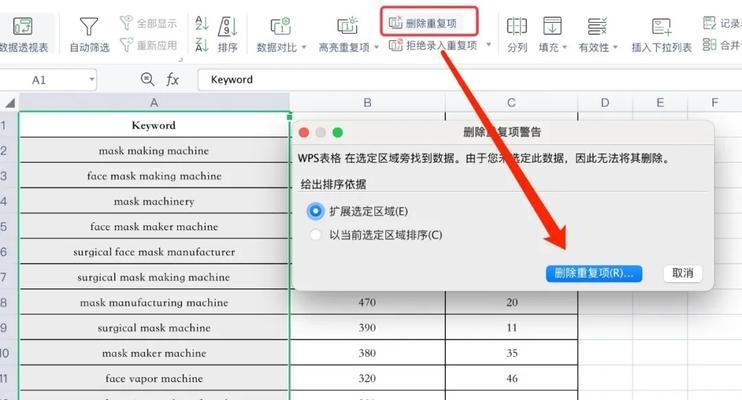Click cell 'face mask making machine'
Viewport: 742px width, 400px height.
[x=154, y=176]
